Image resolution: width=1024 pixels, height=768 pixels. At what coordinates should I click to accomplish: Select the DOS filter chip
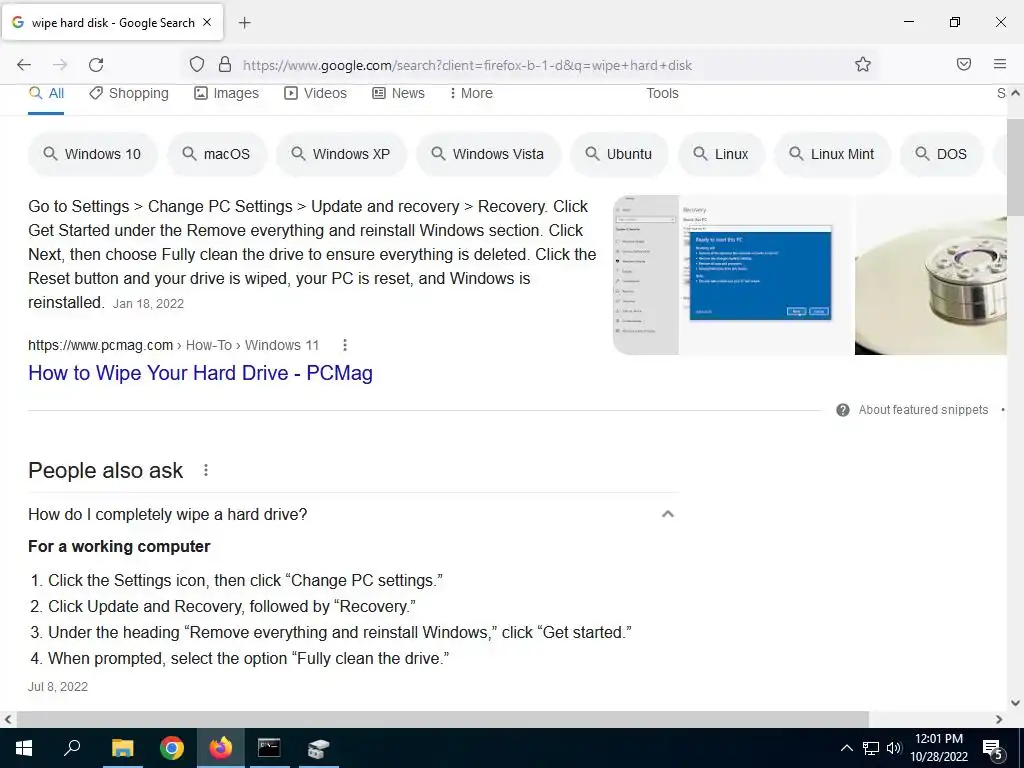(x=941, y=154)
